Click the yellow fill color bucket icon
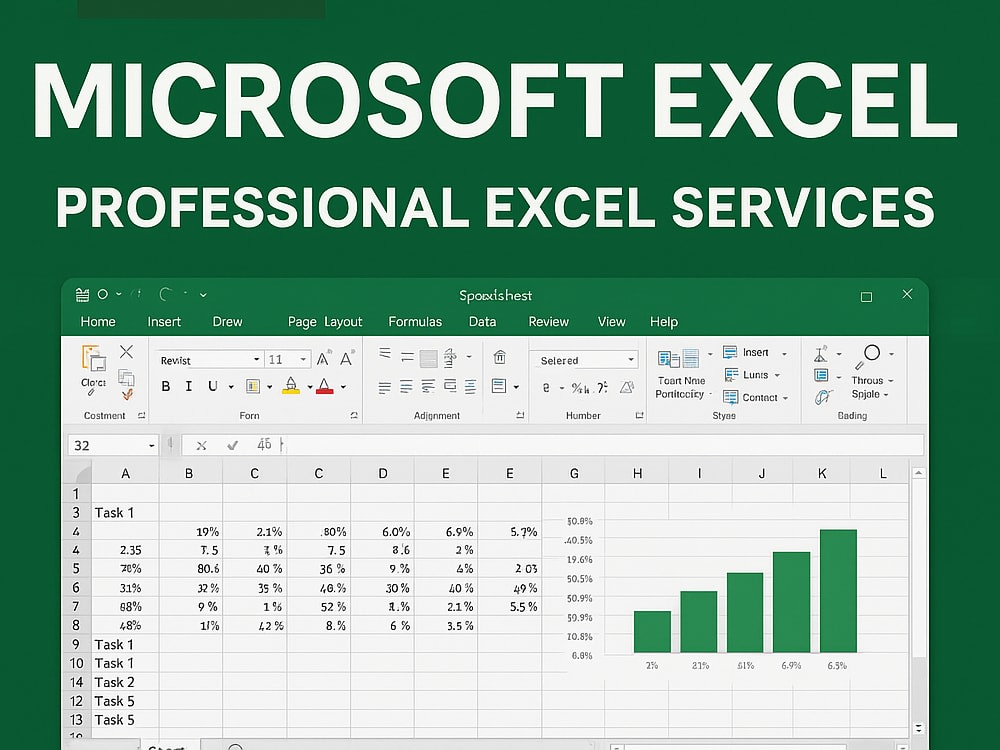This screenshot has width=1000, height=750. coord(291,385)
